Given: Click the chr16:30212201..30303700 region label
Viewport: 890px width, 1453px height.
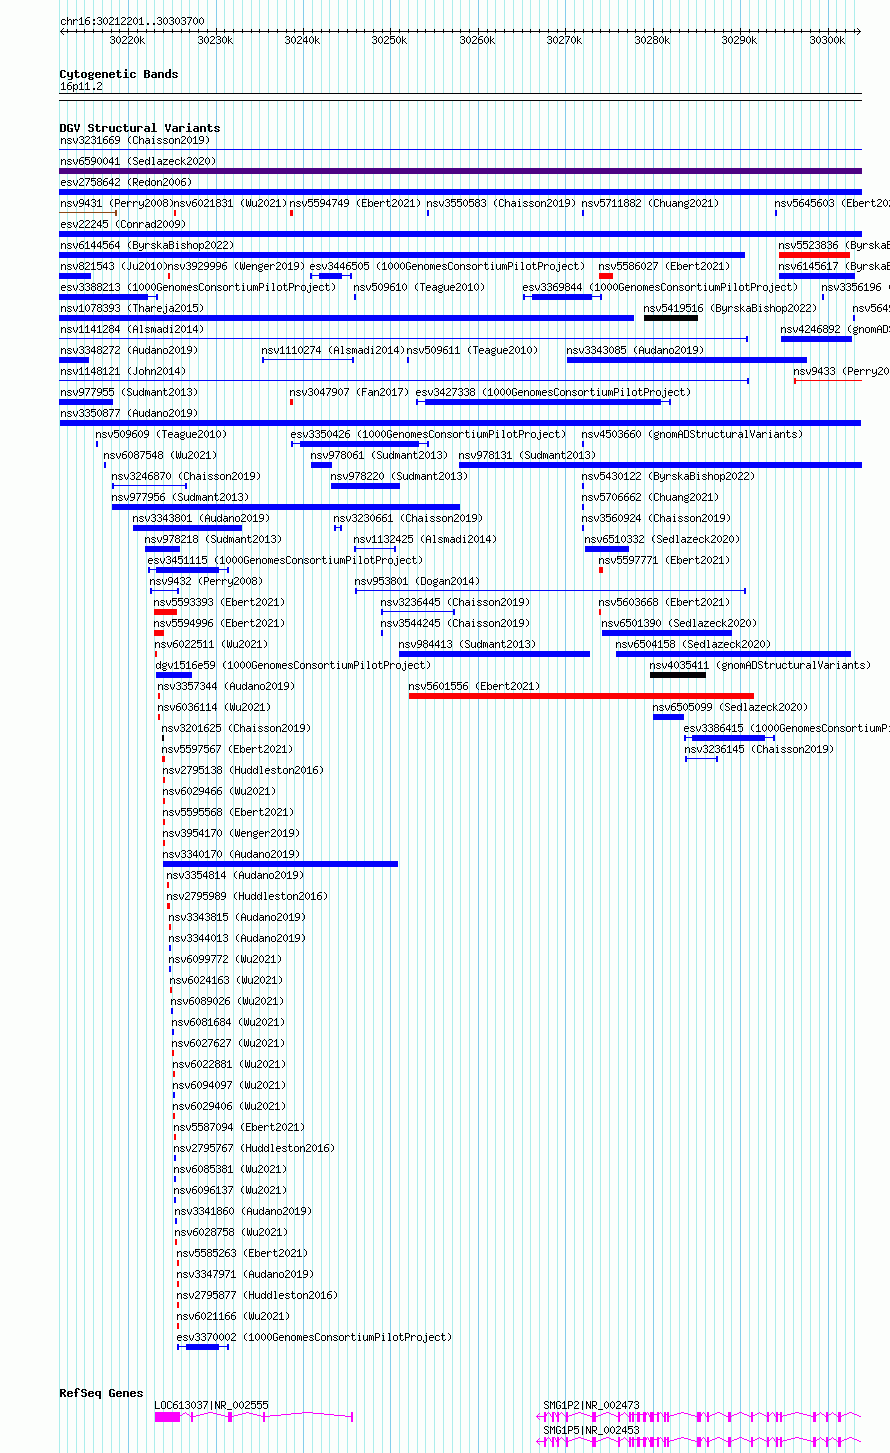Looking at the screenshot, I should pos(132,21).
